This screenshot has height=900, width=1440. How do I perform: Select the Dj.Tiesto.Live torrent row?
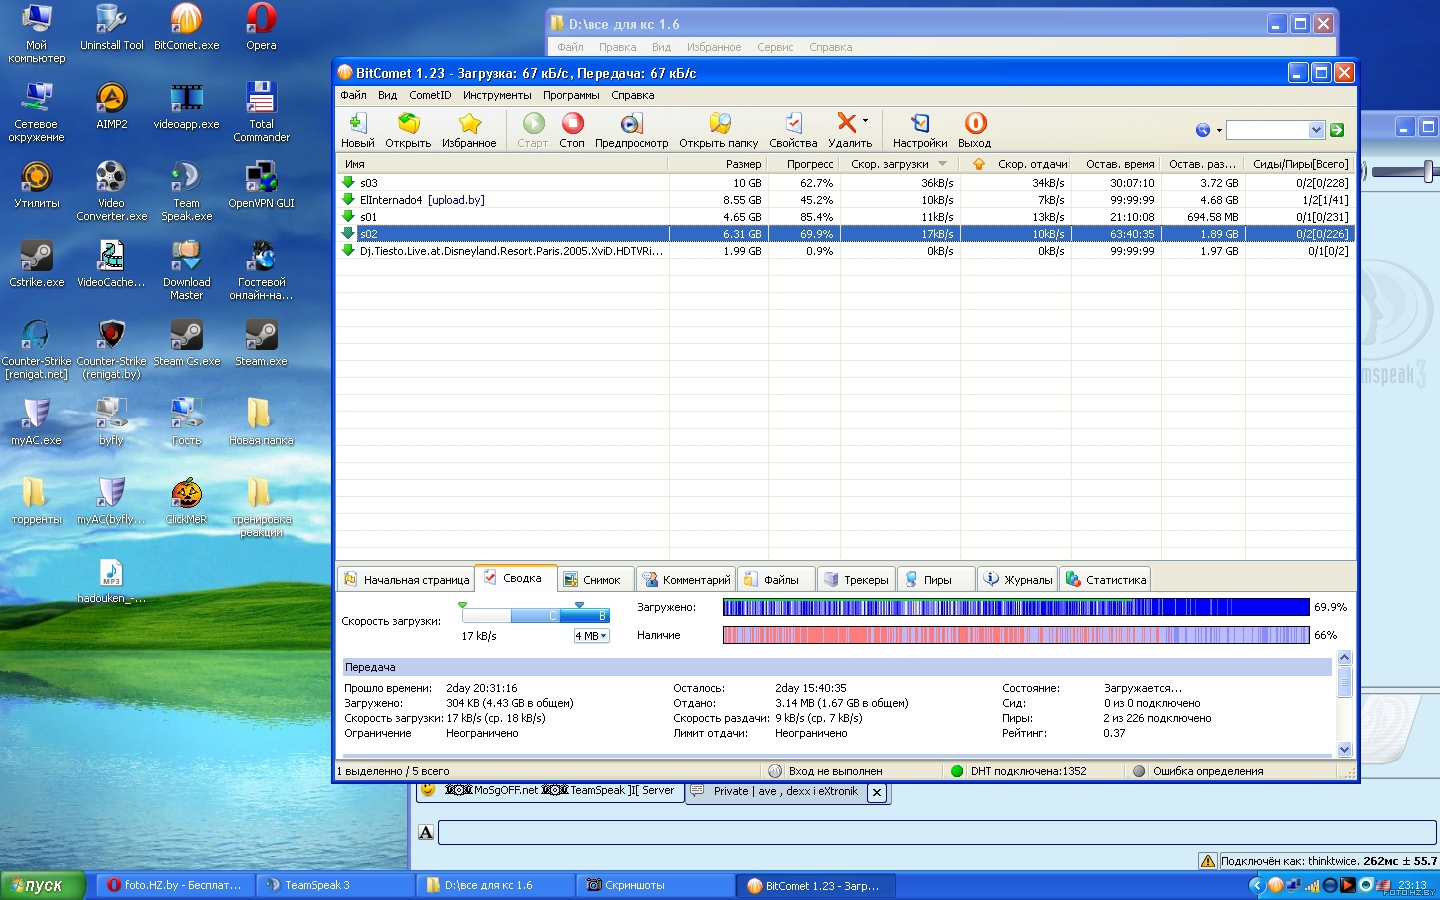(845, 251)
